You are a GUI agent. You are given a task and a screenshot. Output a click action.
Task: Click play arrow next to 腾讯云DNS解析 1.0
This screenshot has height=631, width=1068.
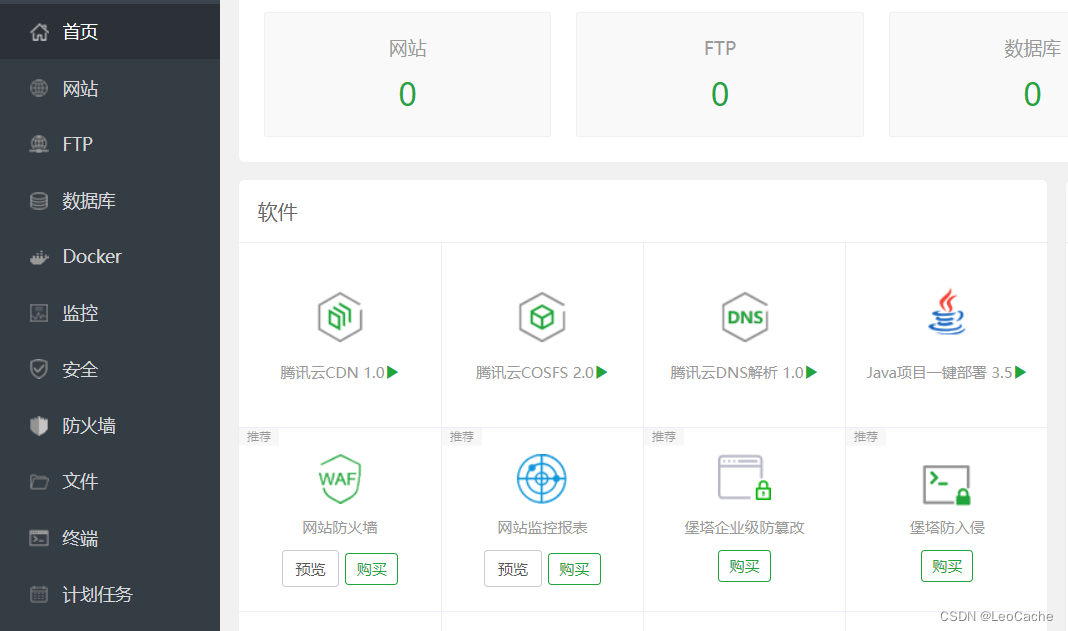(811, 372)
